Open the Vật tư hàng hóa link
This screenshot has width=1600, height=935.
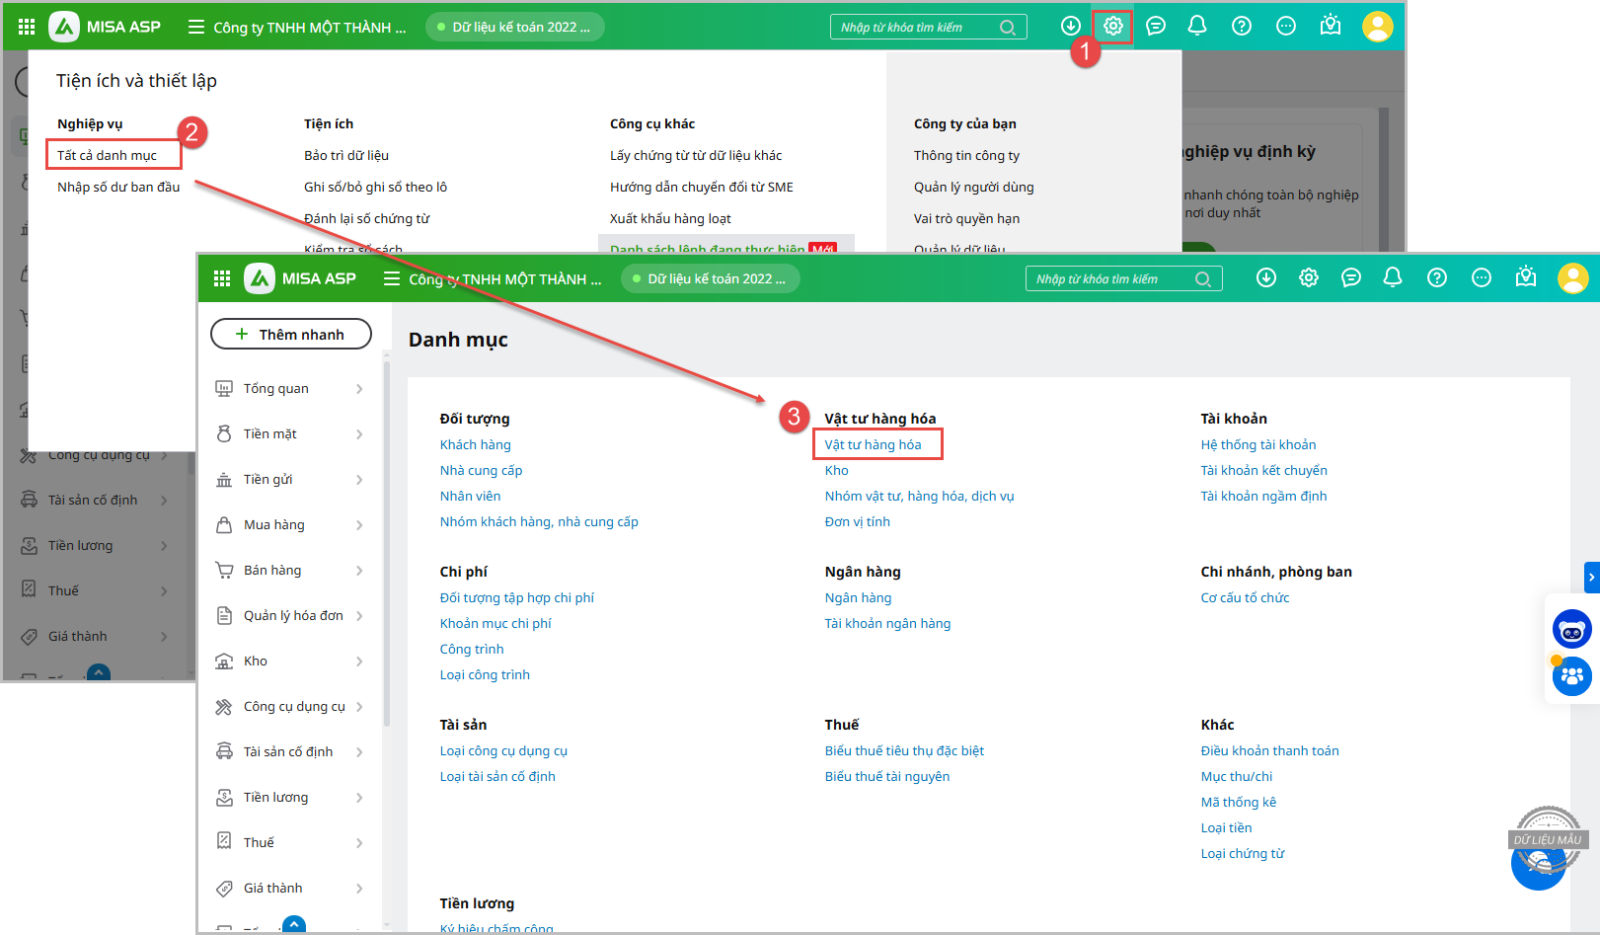873,444
